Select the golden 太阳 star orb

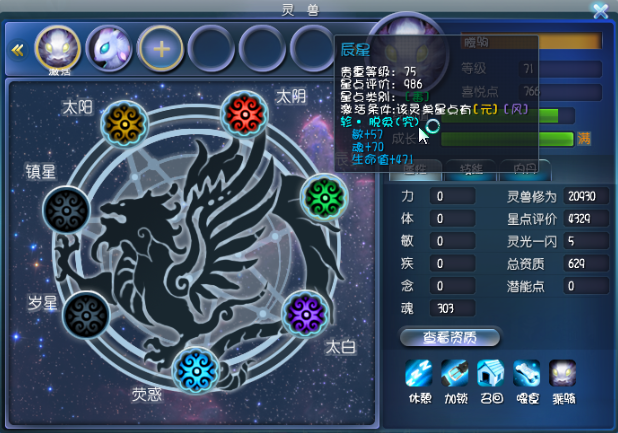coord(125,124)
